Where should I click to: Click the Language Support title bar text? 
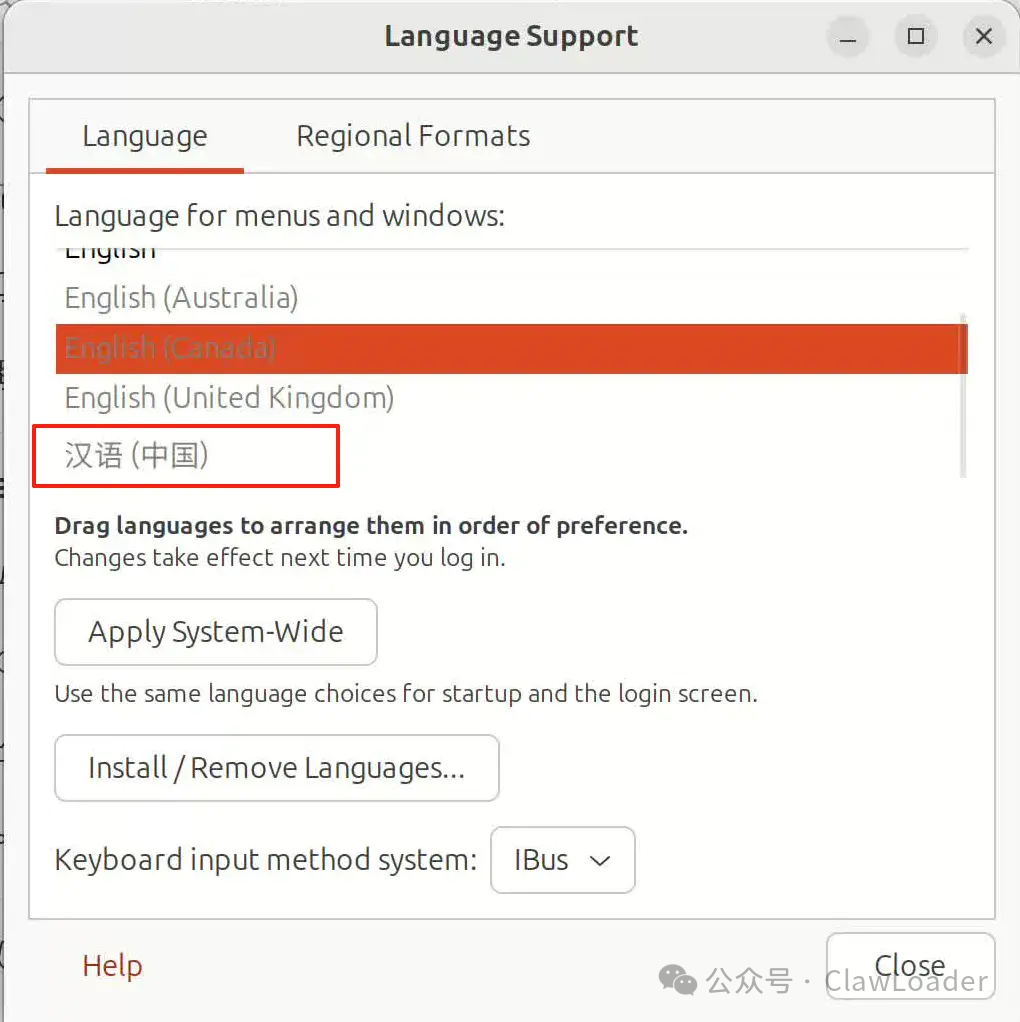coord(511,36)
